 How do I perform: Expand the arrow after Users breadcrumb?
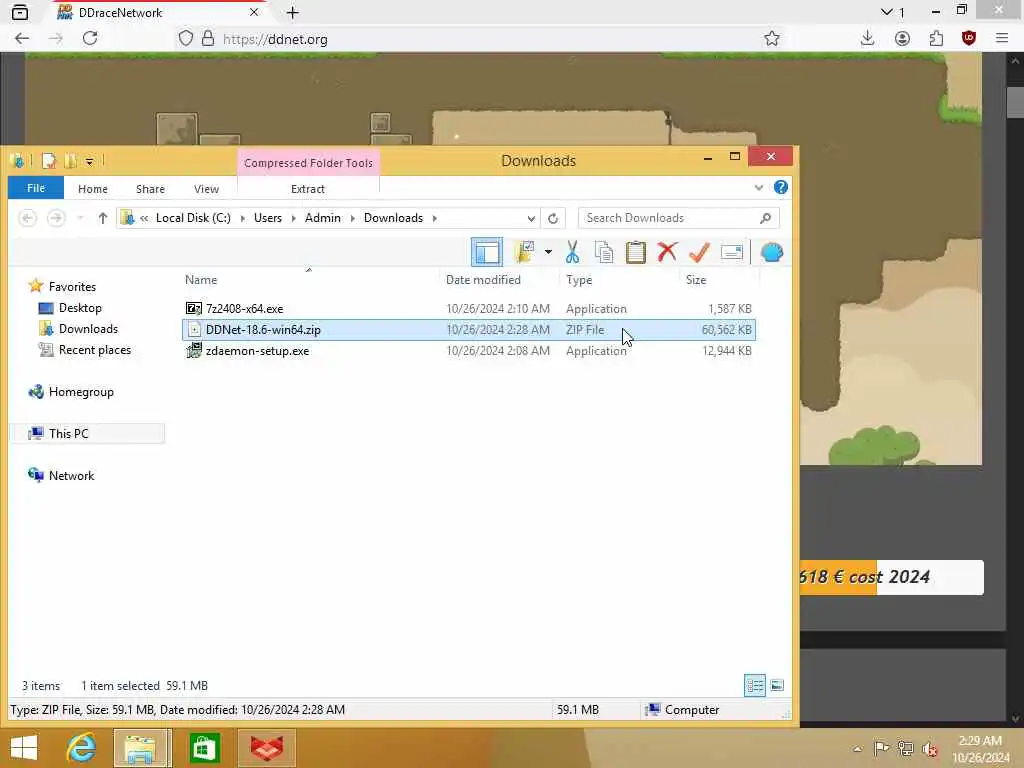pyautogui.click(x=293, y=218)
